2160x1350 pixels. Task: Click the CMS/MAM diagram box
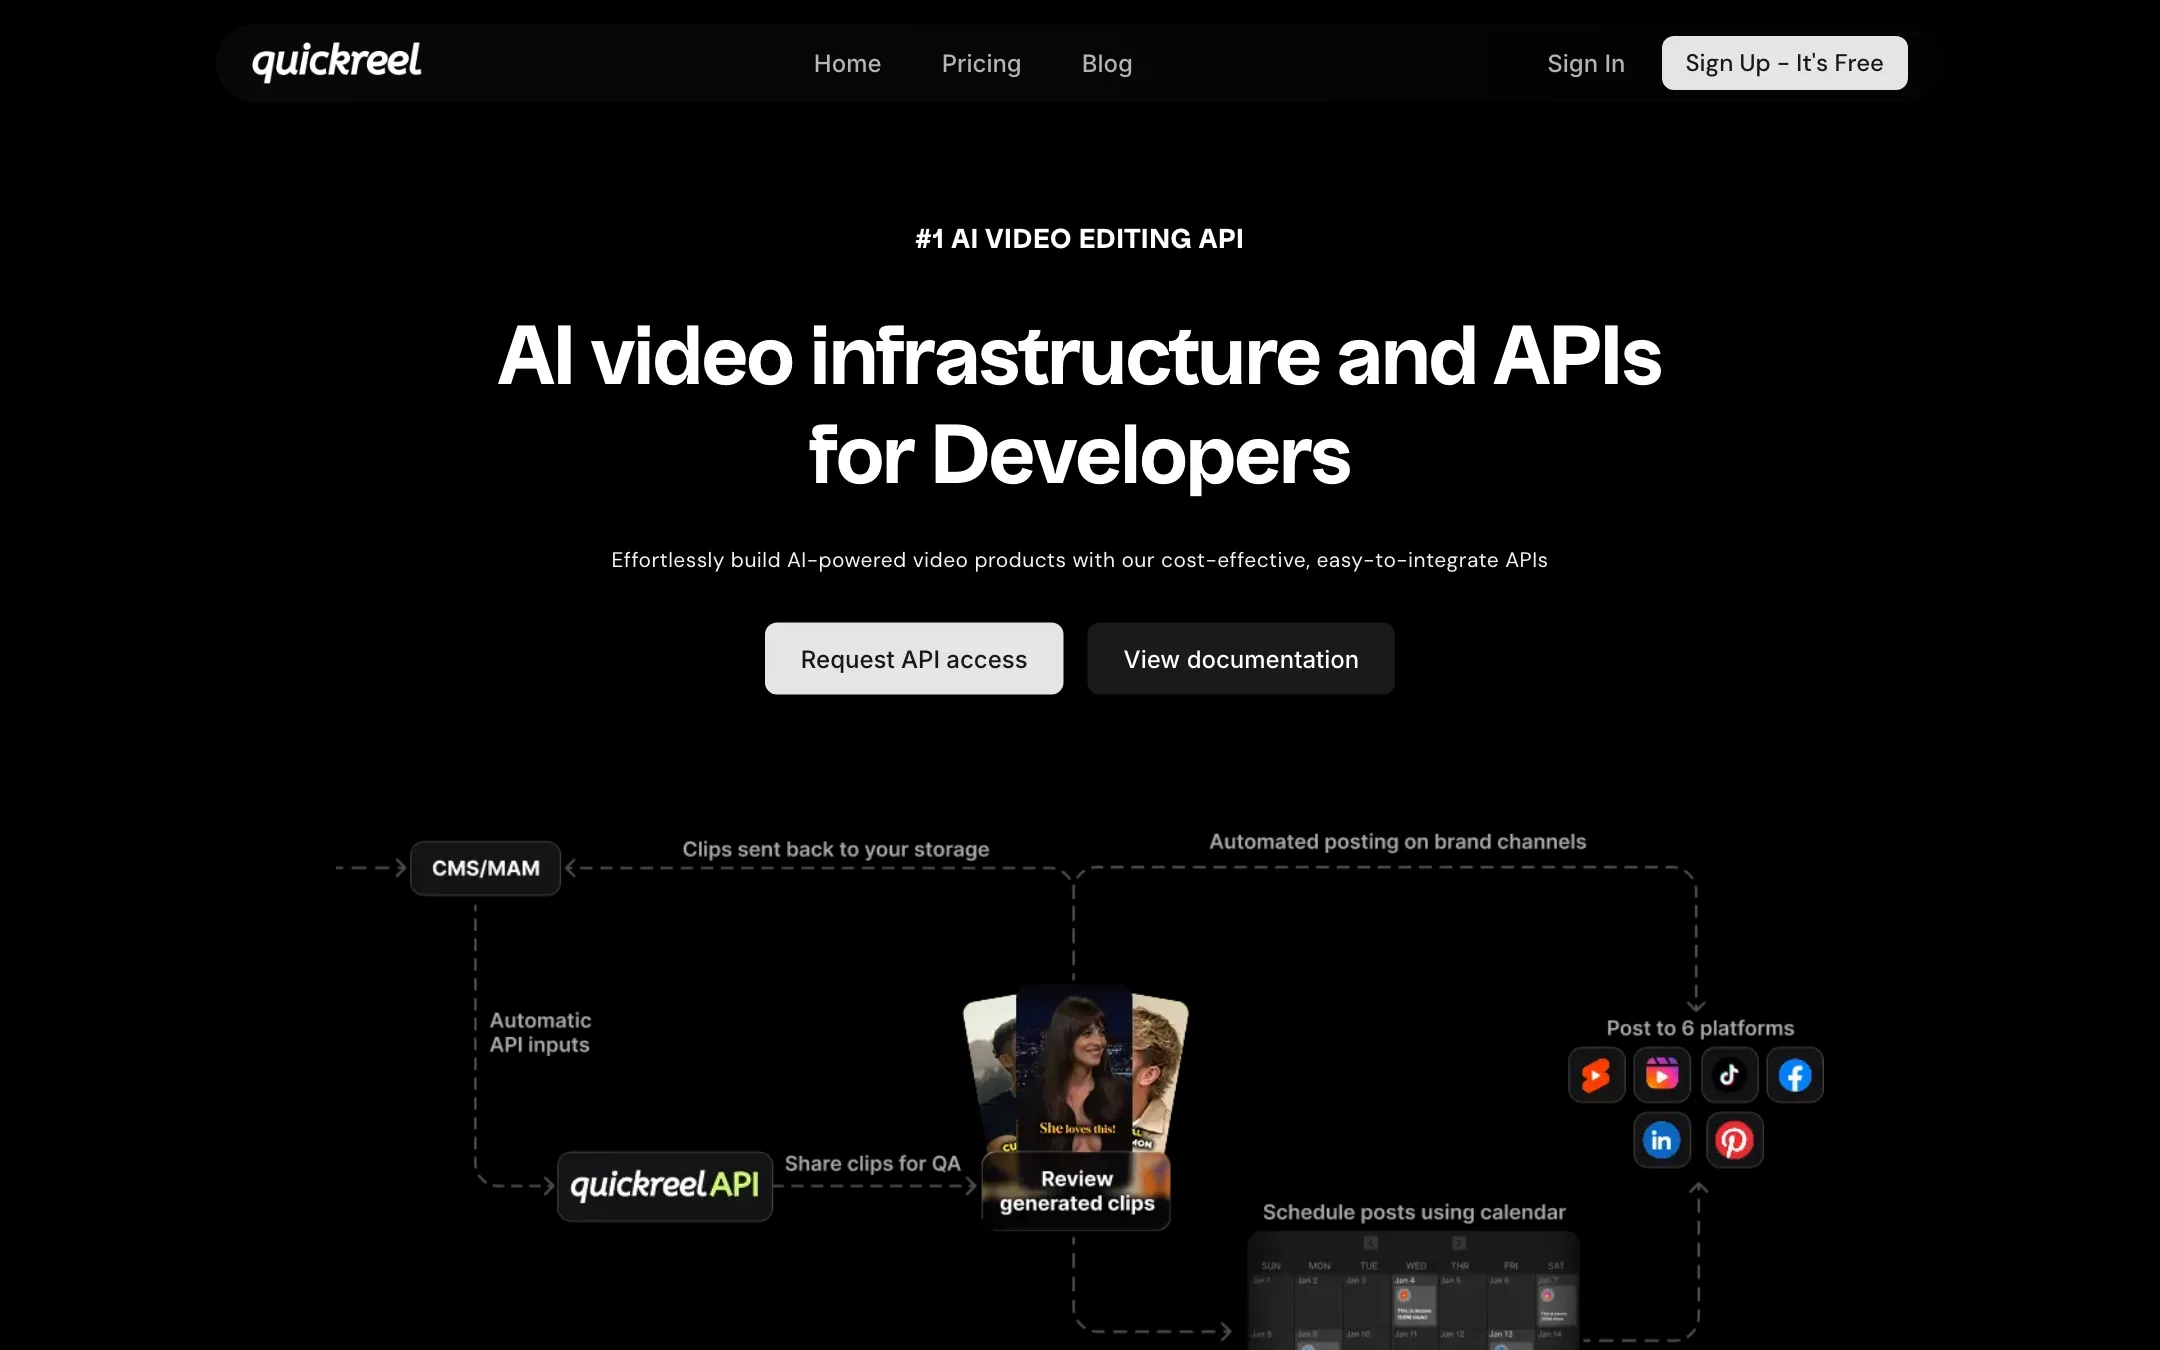485,868
